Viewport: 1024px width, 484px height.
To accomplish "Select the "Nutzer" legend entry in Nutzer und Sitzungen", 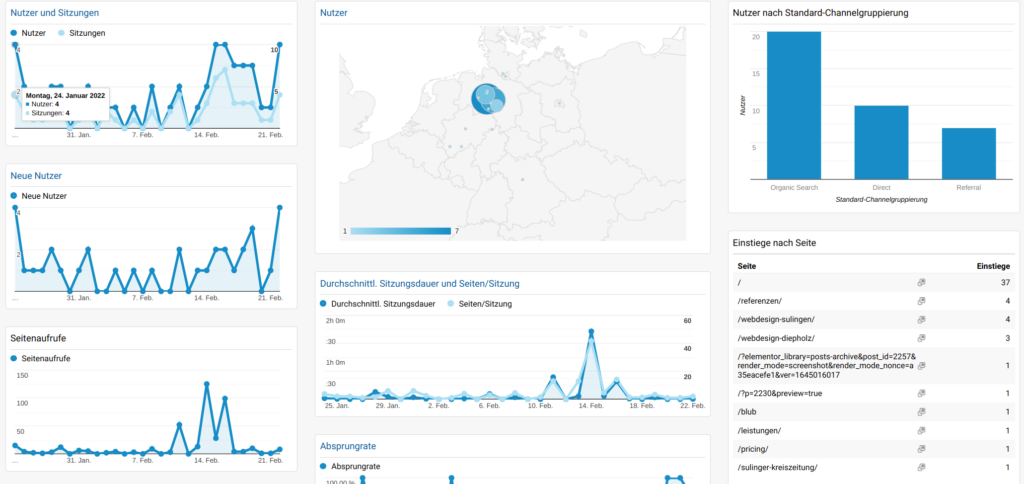I will [28, 33].
